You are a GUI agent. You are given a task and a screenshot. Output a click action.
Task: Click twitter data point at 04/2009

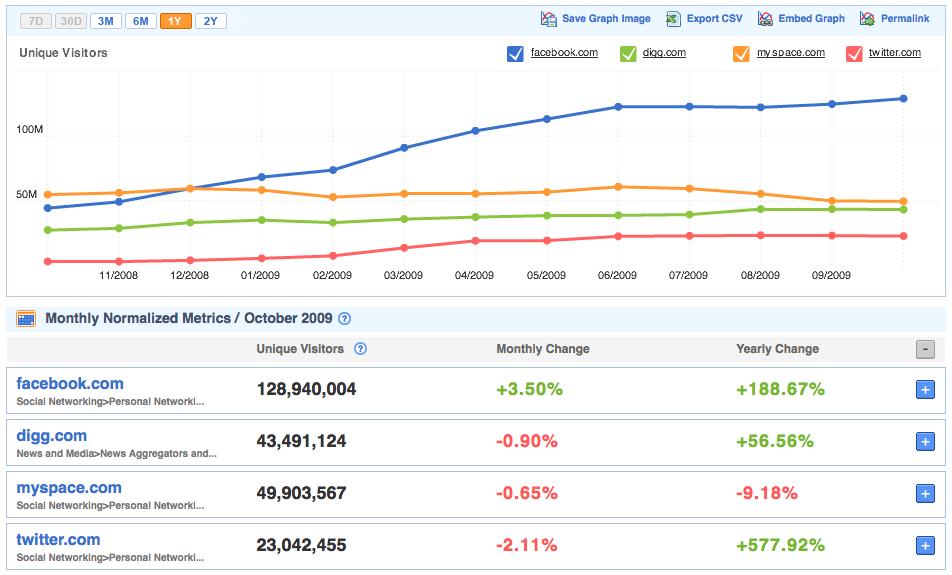(x=475, y=241)
